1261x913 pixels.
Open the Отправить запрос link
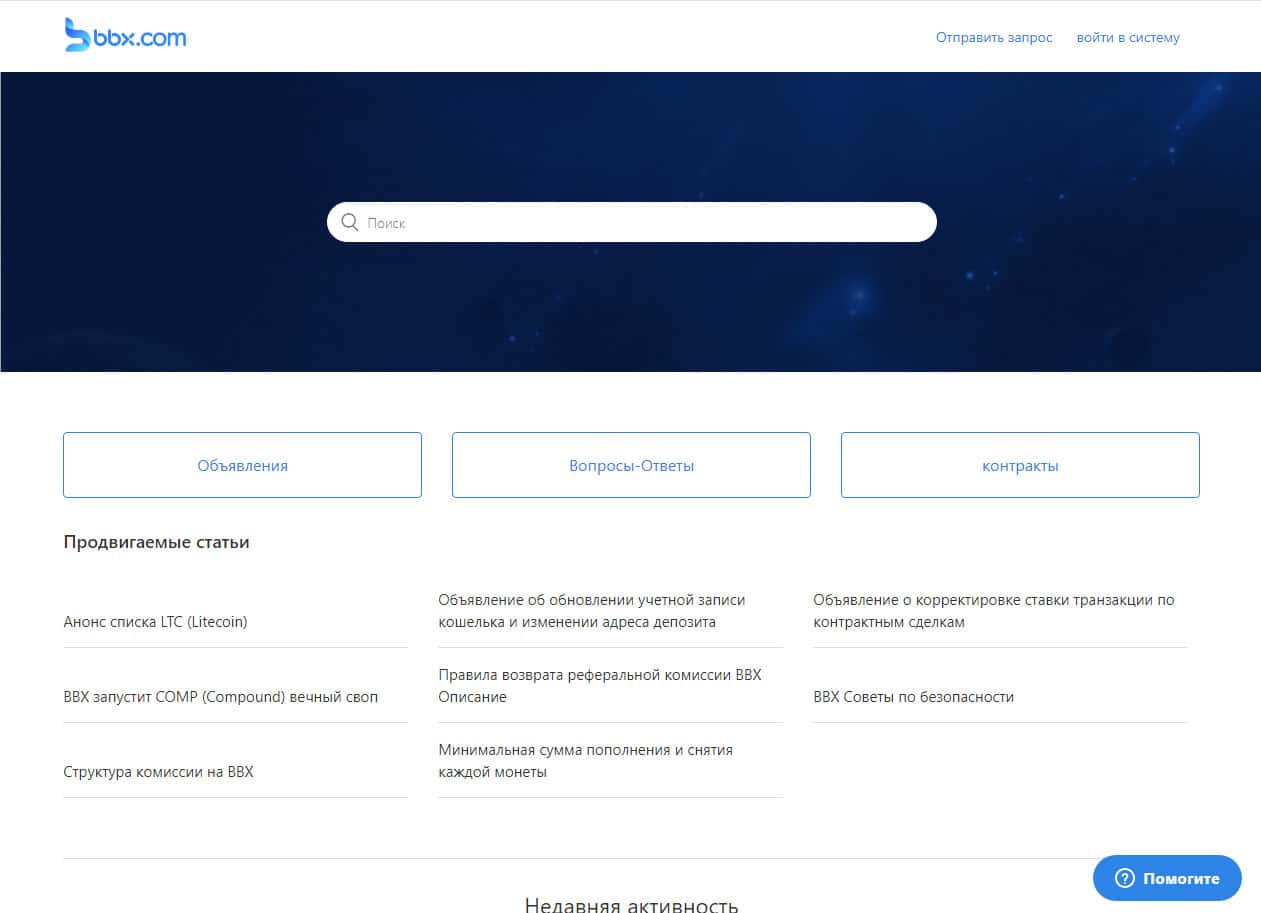click(x=994, y=37)
